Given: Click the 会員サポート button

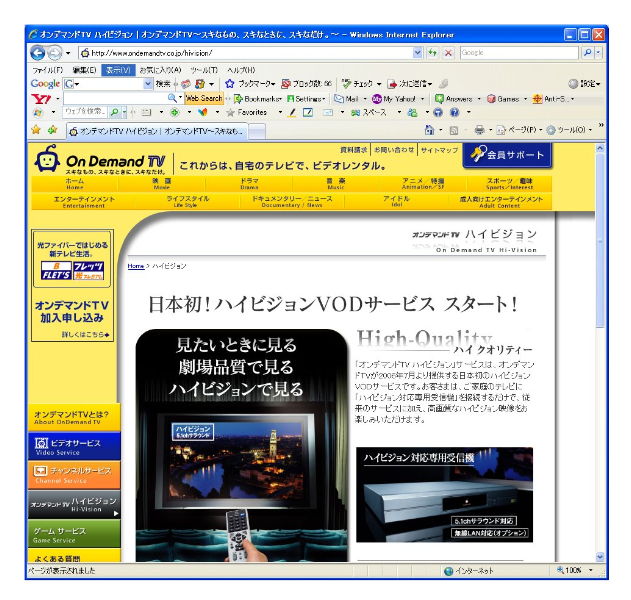Looking at the screenshot, I should tap(507, 155).
